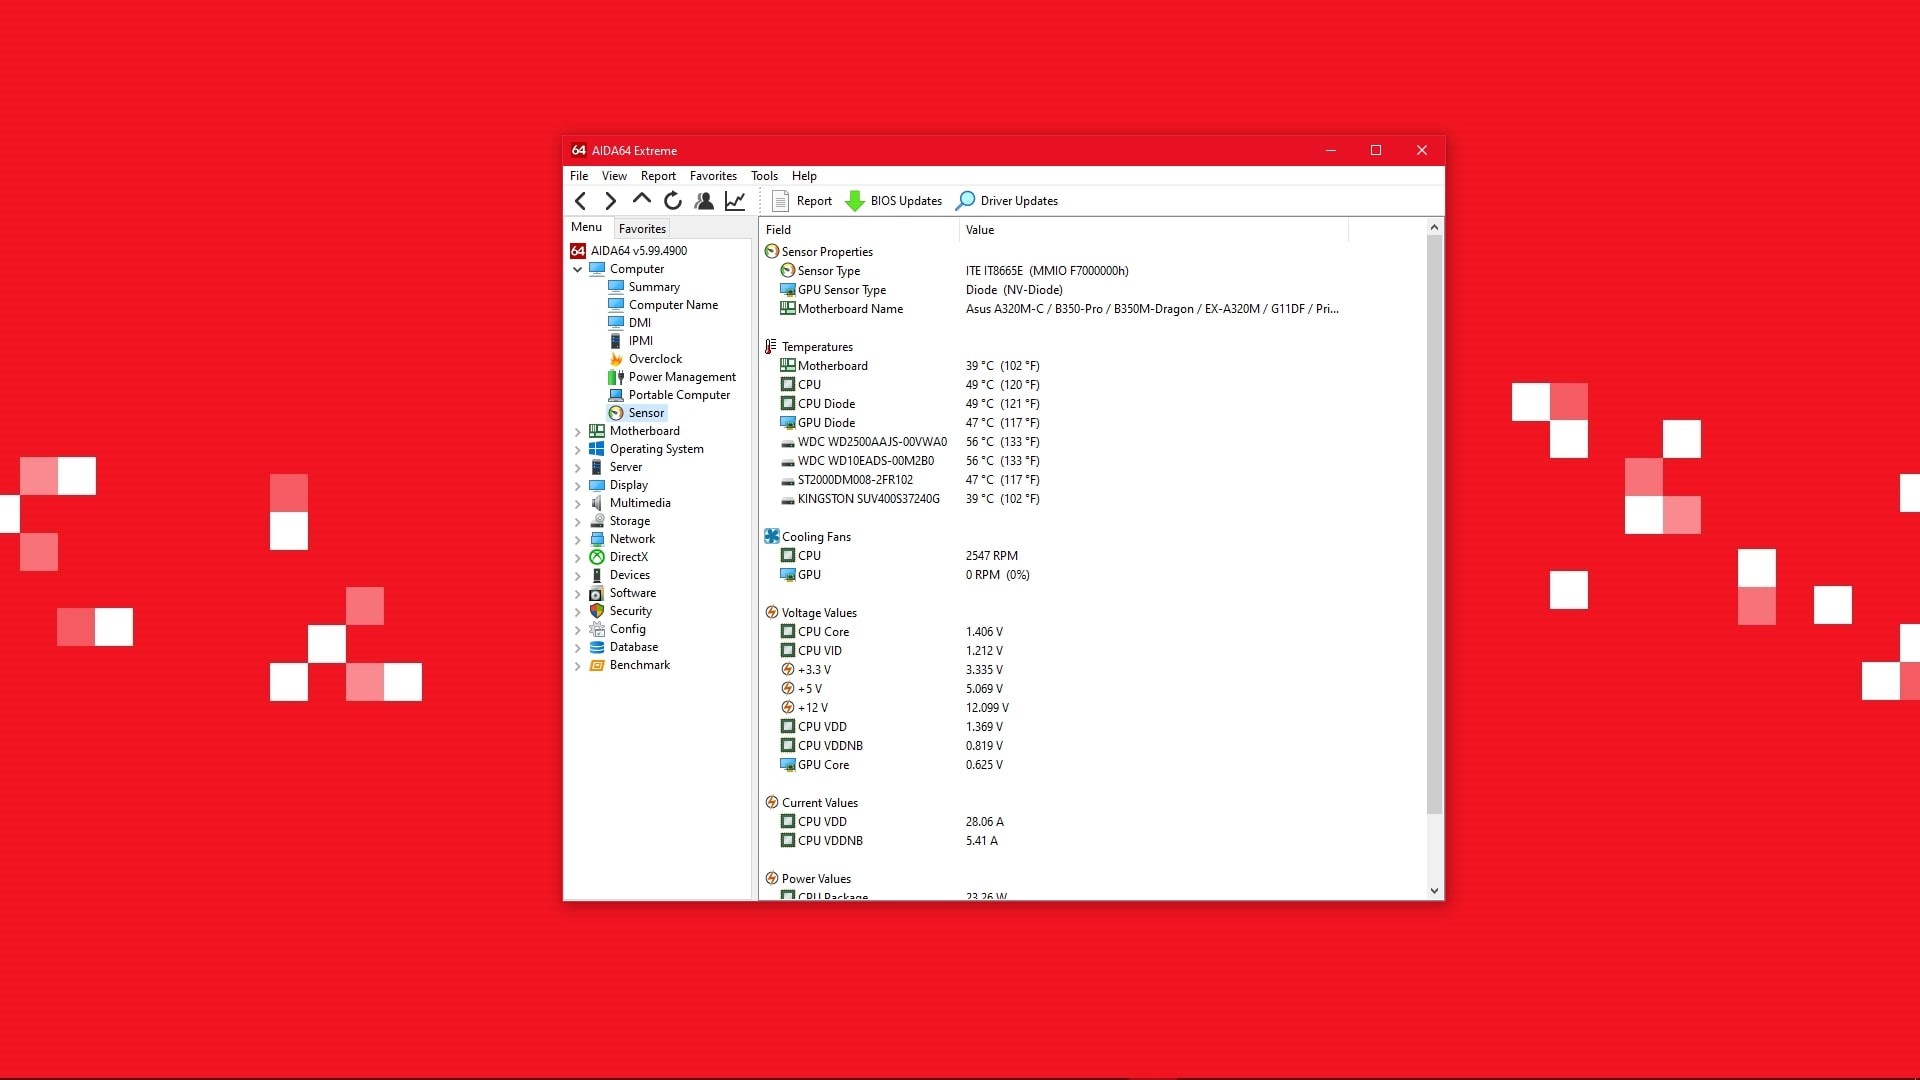Click the Database cylinder icon
This screenshot has height=1080, width=1920.
tap(597, 647)
